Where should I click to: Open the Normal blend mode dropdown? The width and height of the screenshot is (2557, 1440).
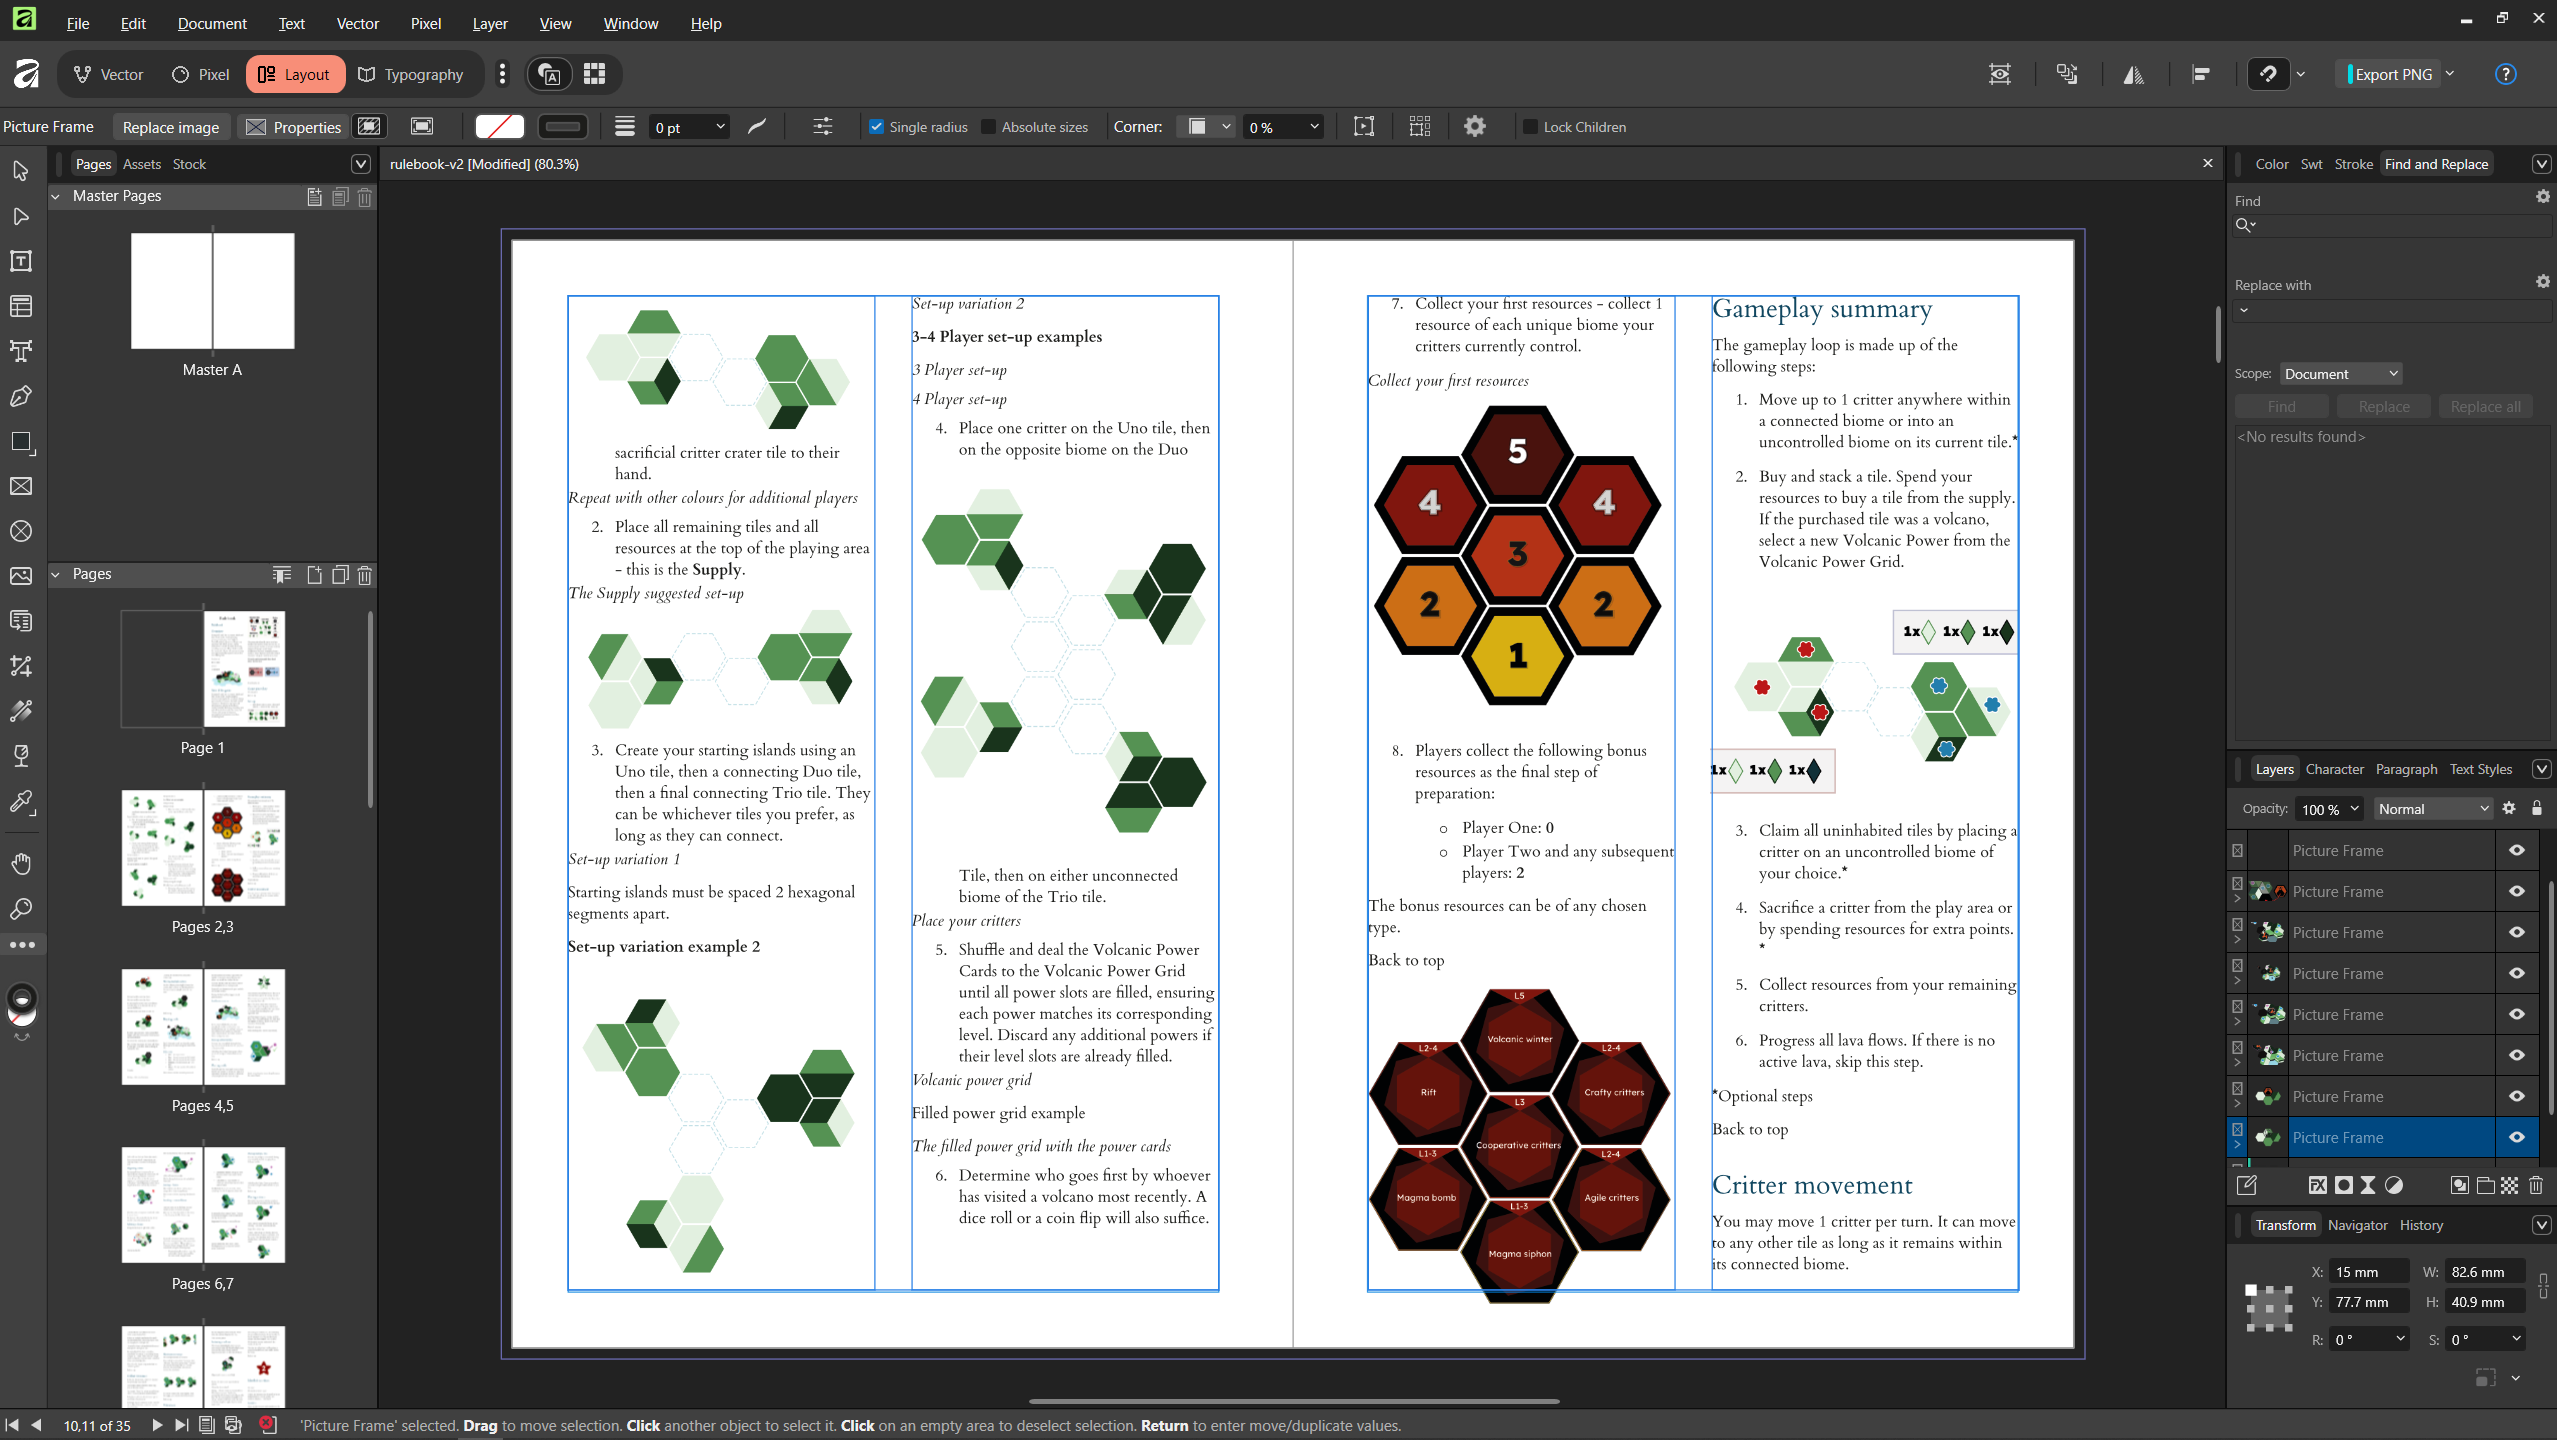pyautogui.click(x=2432, y=809)
